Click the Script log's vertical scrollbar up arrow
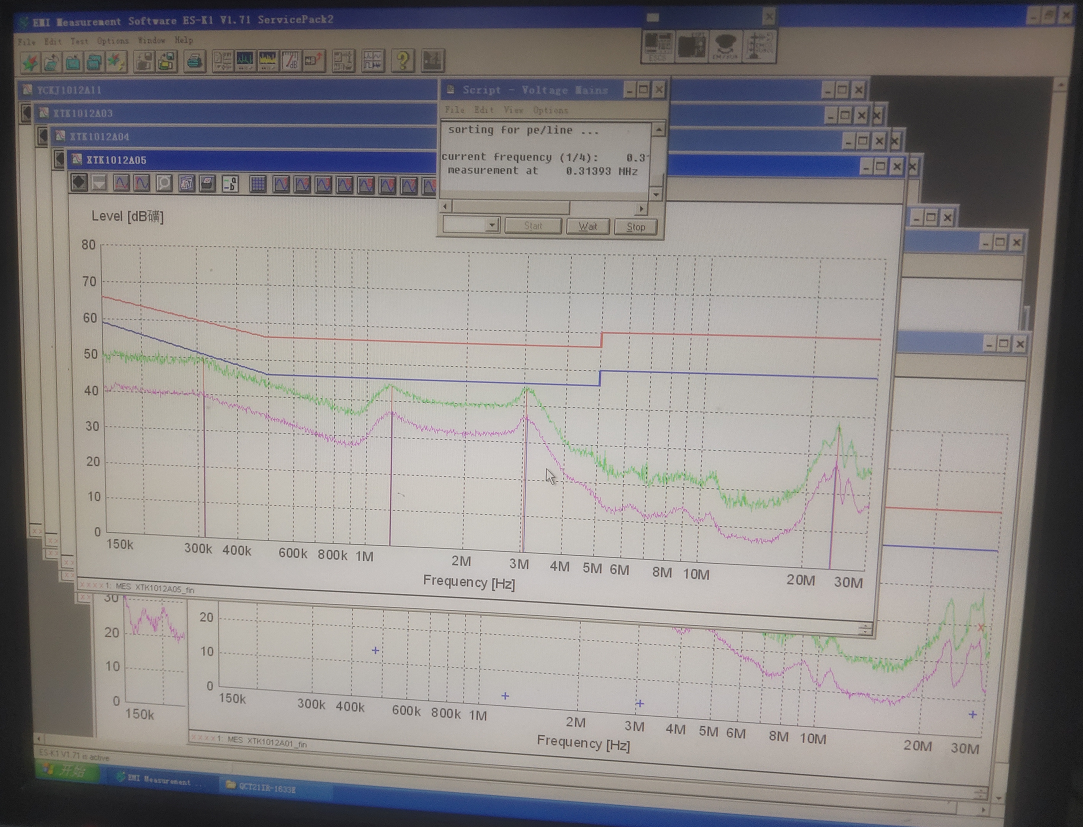Screen dimensions: 1083x827 point(658,129)
